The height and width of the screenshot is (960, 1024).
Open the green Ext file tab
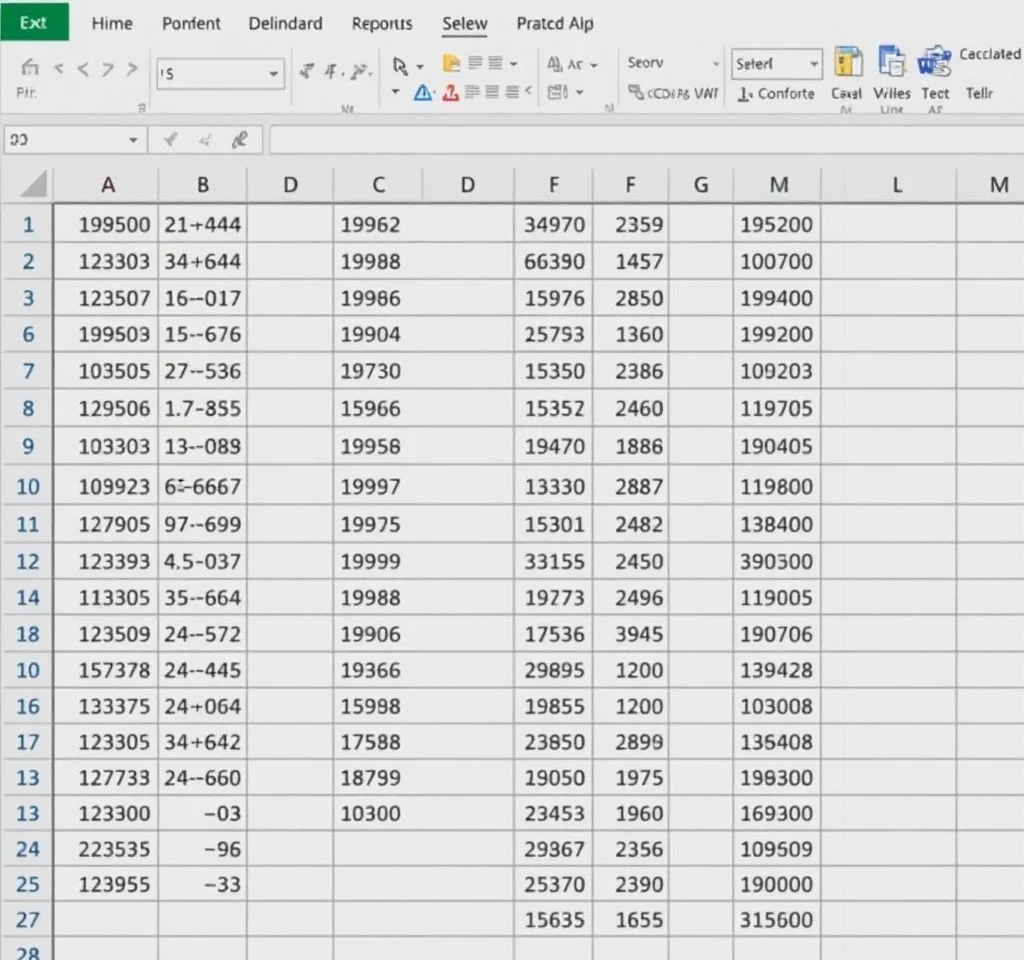[34, 21]
